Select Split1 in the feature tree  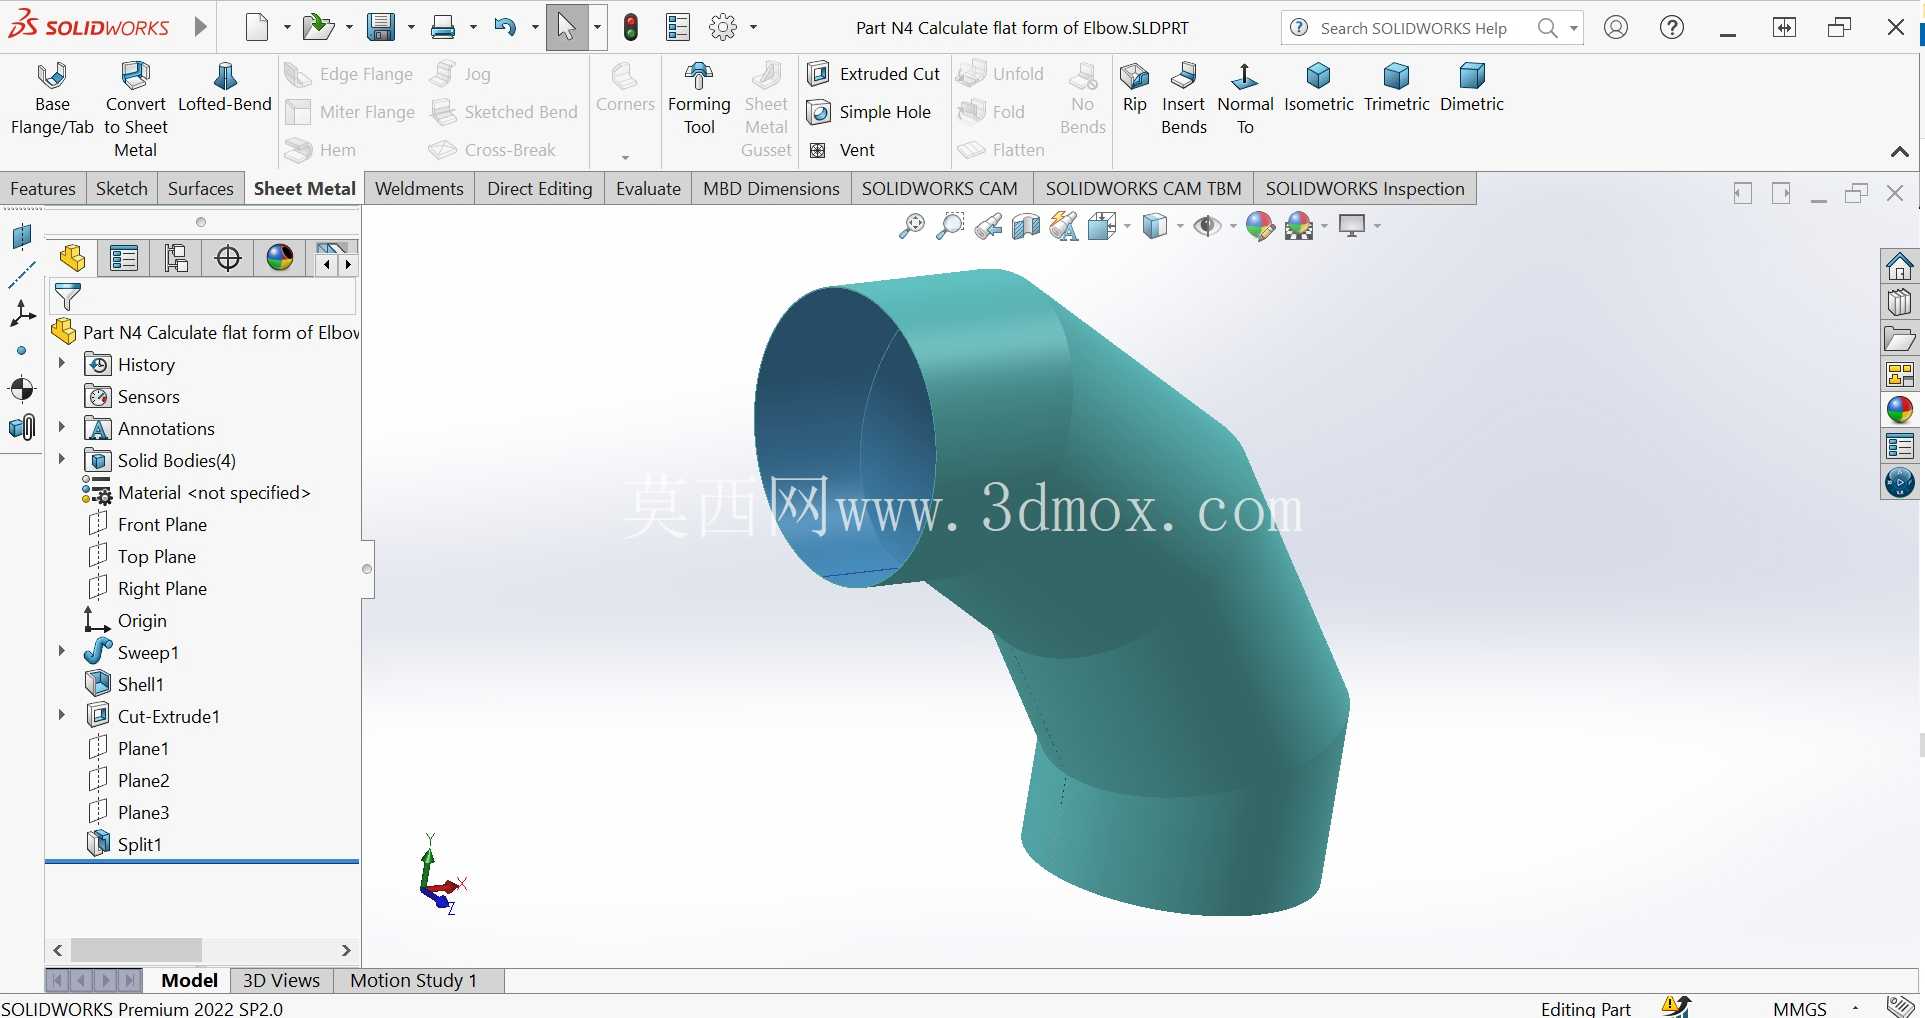click(x=125, y=844)
